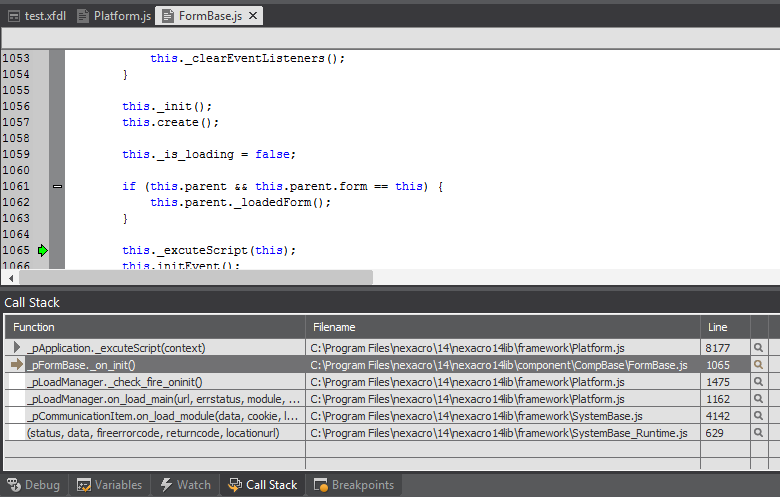
Task: Click the SystemBase_Runtime.js file path cell
Action: [x=503, y=433]
